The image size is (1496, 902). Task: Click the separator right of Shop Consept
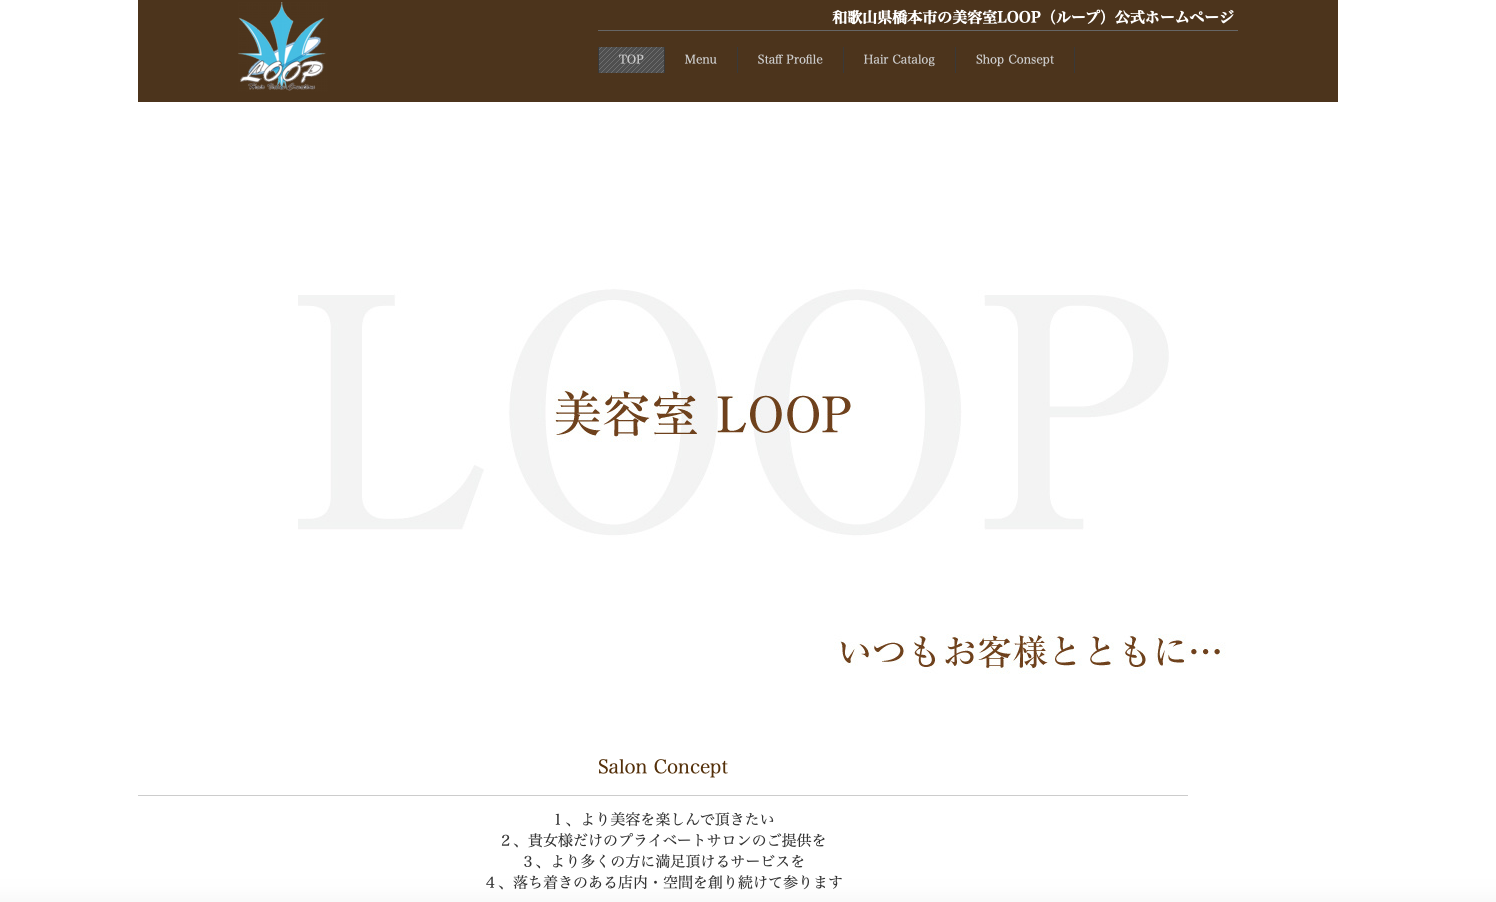click(x=1075, y=60)
